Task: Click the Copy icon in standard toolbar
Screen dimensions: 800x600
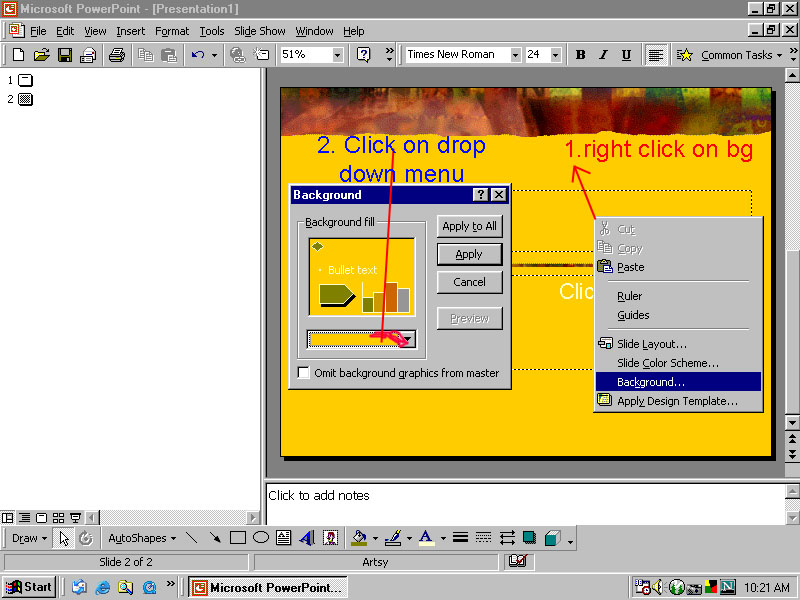Action: [146, 55]
